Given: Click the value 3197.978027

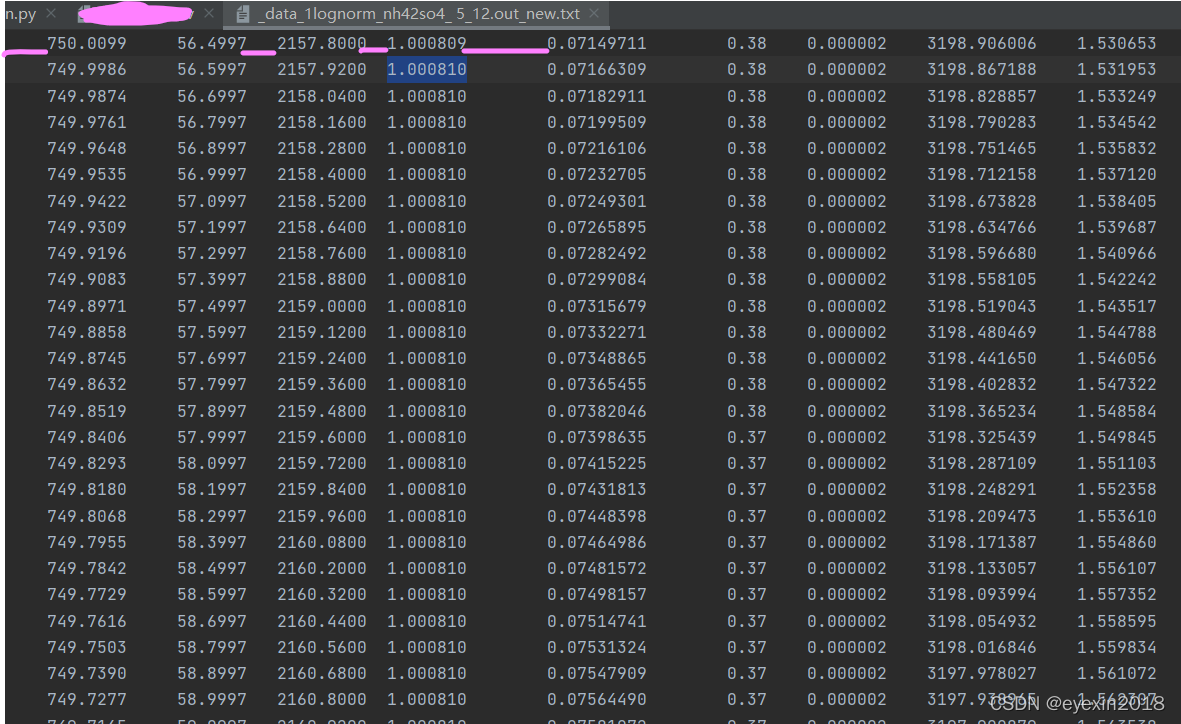Looking at the screenshot, I should pyautogui.click(x=981, y=674).
